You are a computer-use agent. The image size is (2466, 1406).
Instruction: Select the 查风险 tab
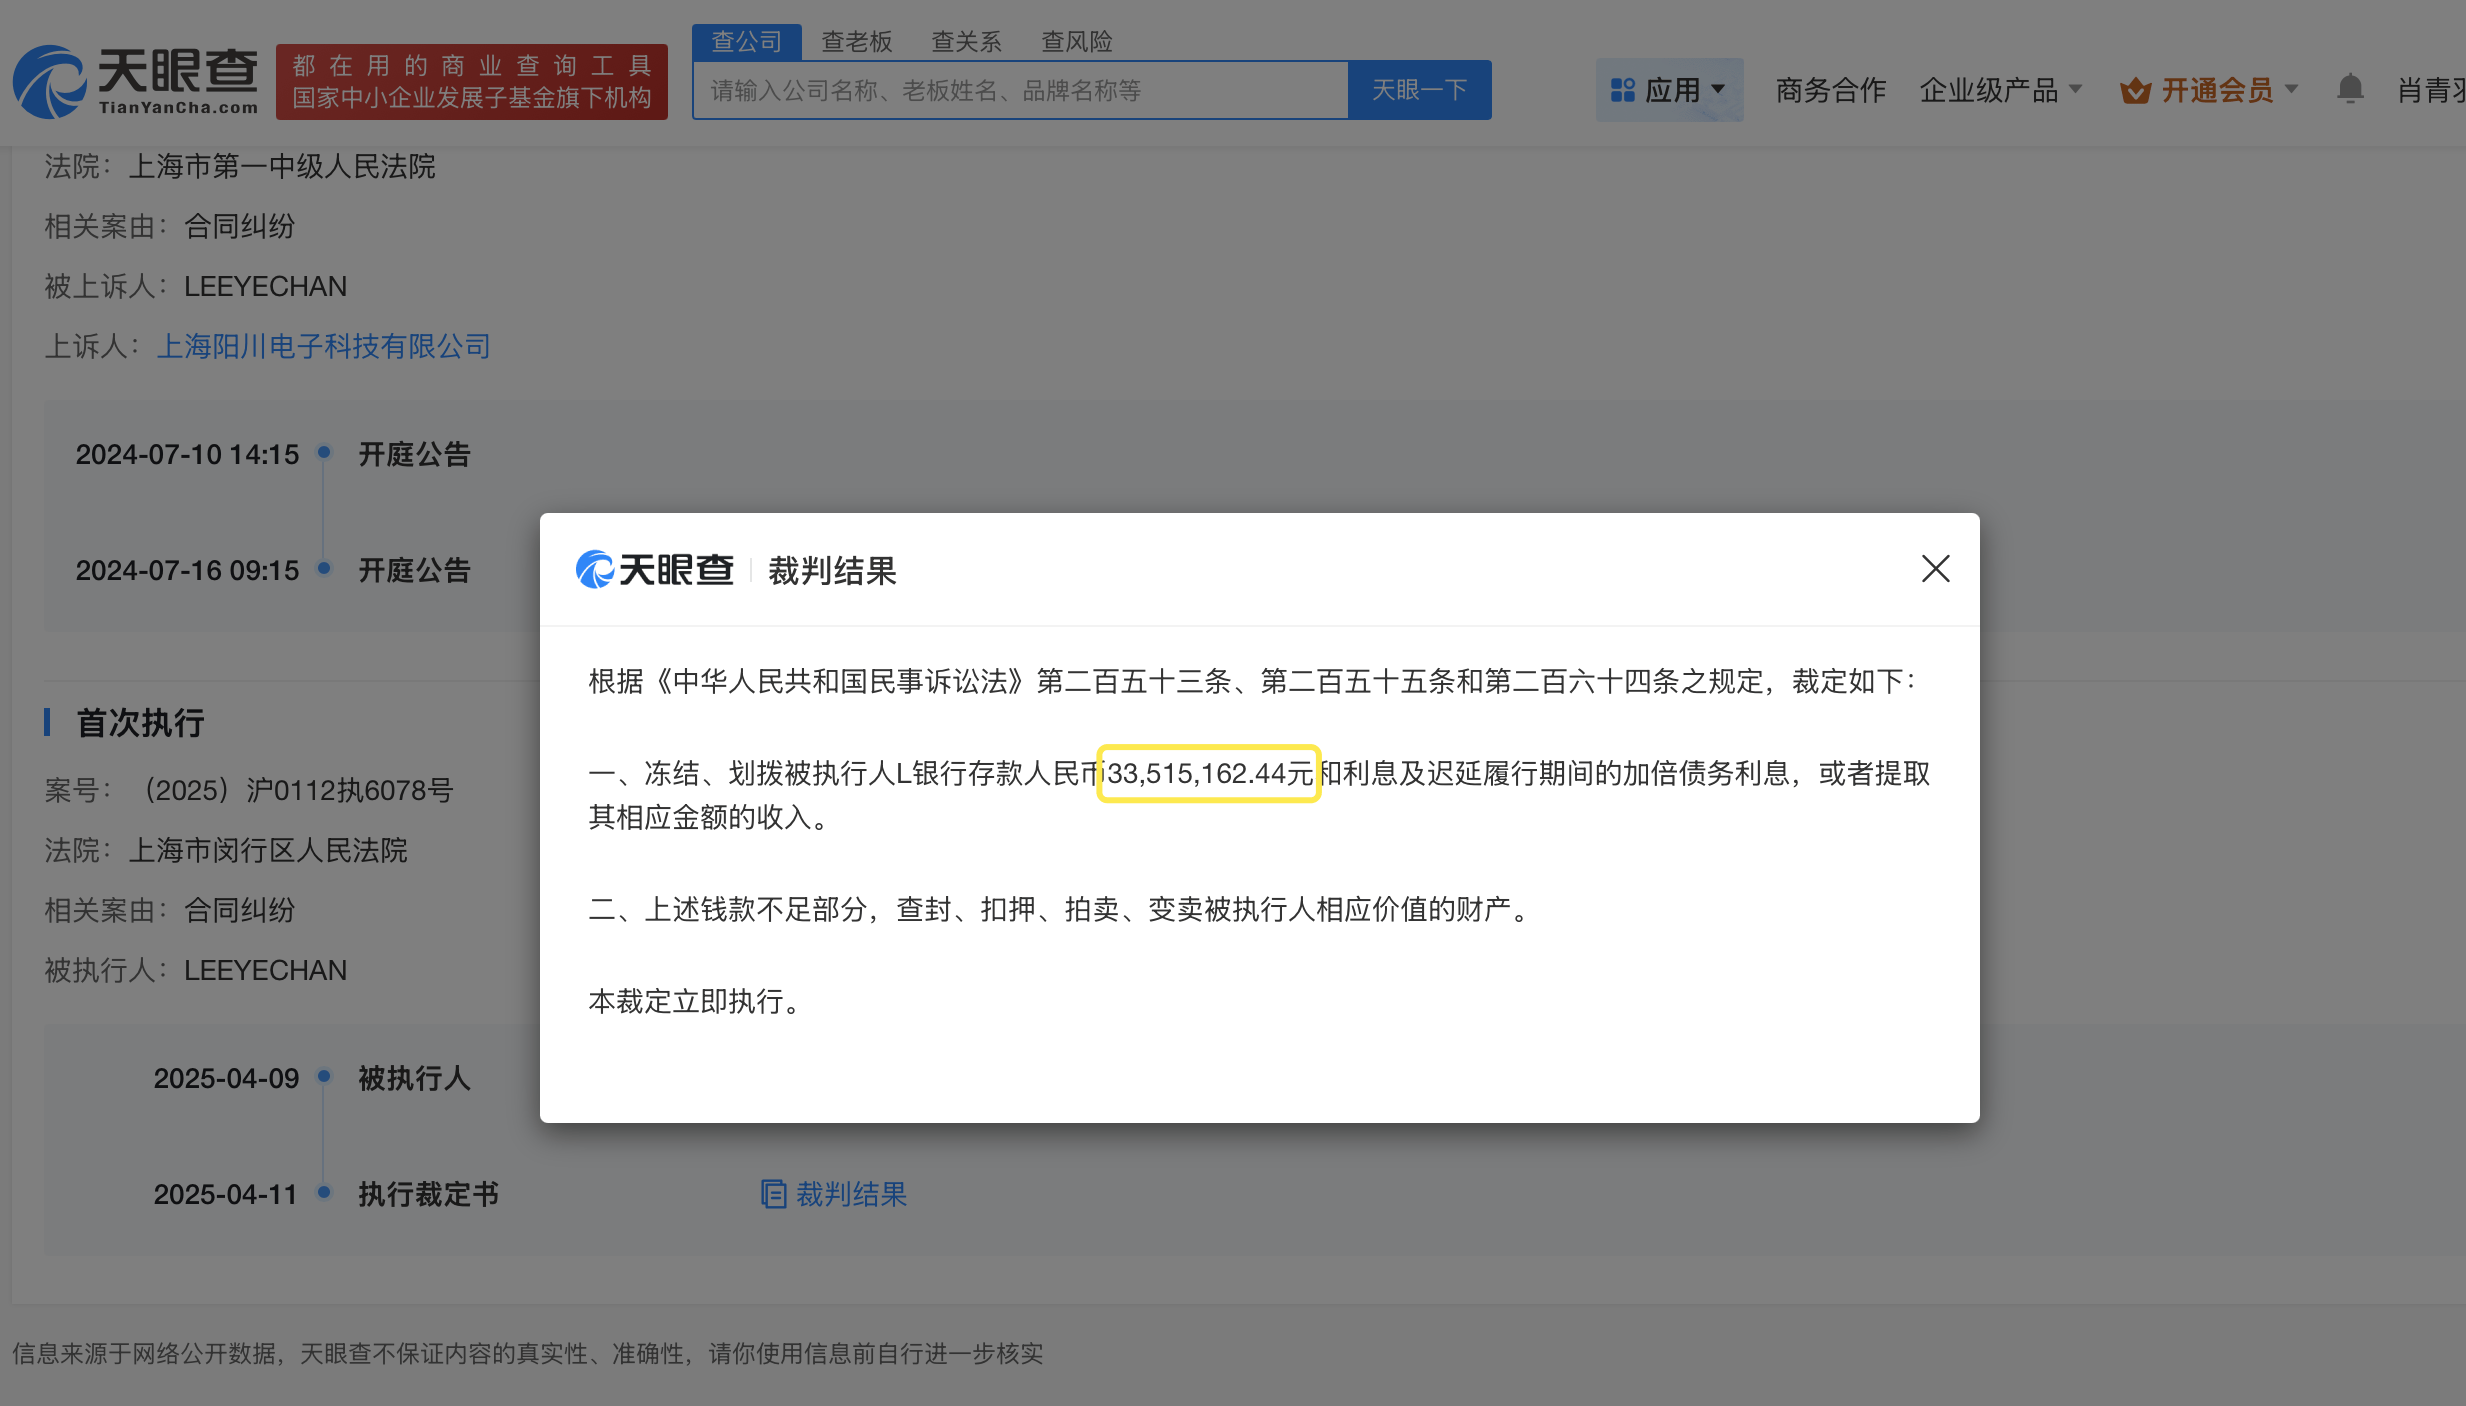click(1077, 41)
